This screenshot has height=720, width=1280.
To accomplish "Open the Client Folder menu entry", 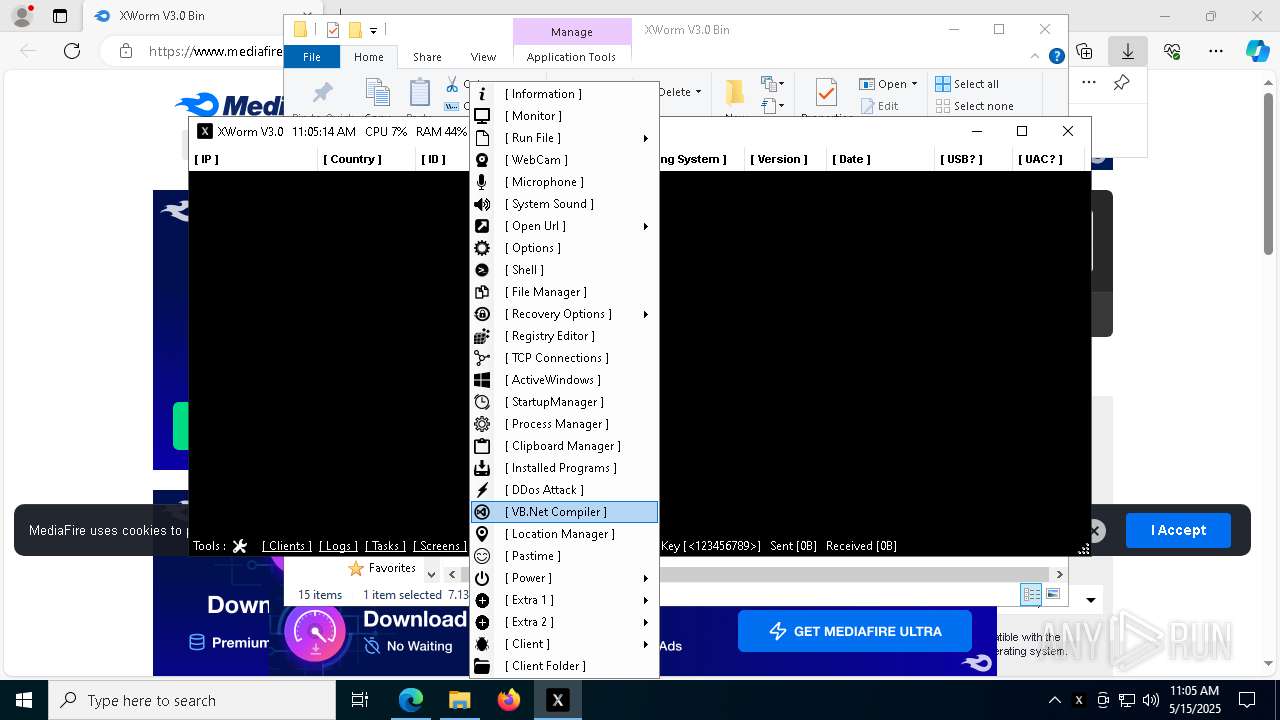I will 564,666.
